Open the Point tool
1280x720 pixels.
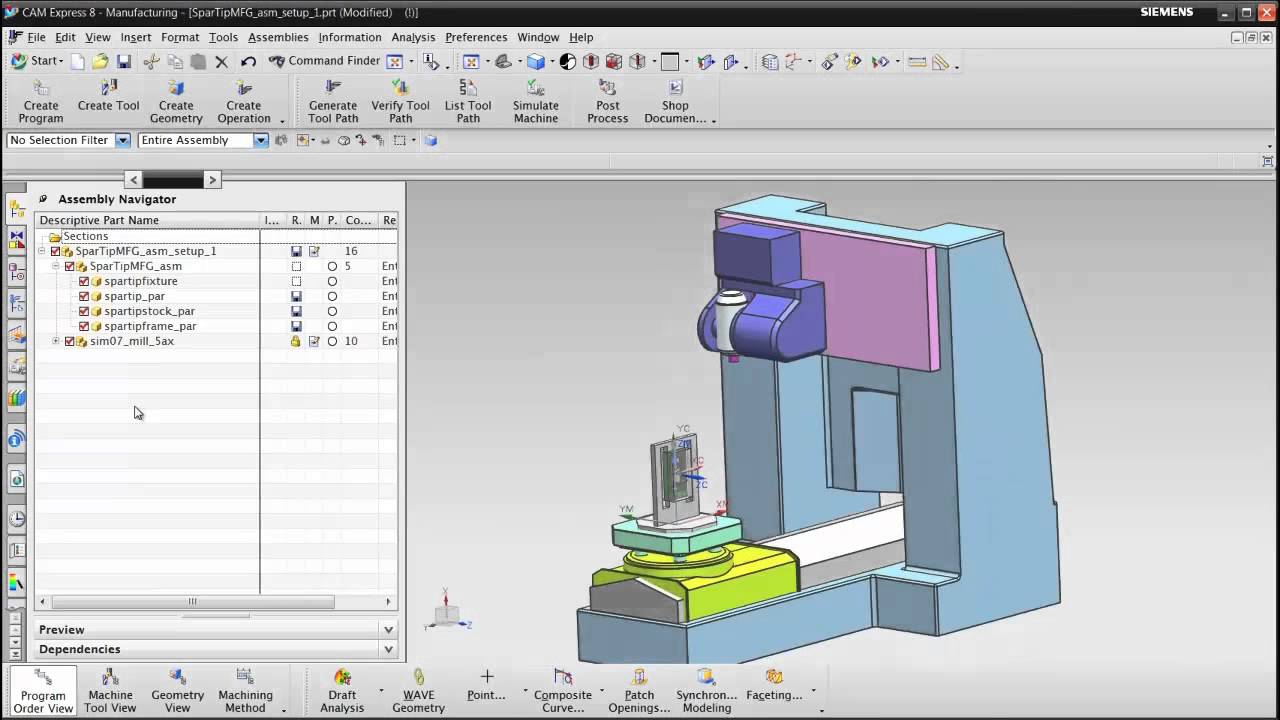(486, 686)
